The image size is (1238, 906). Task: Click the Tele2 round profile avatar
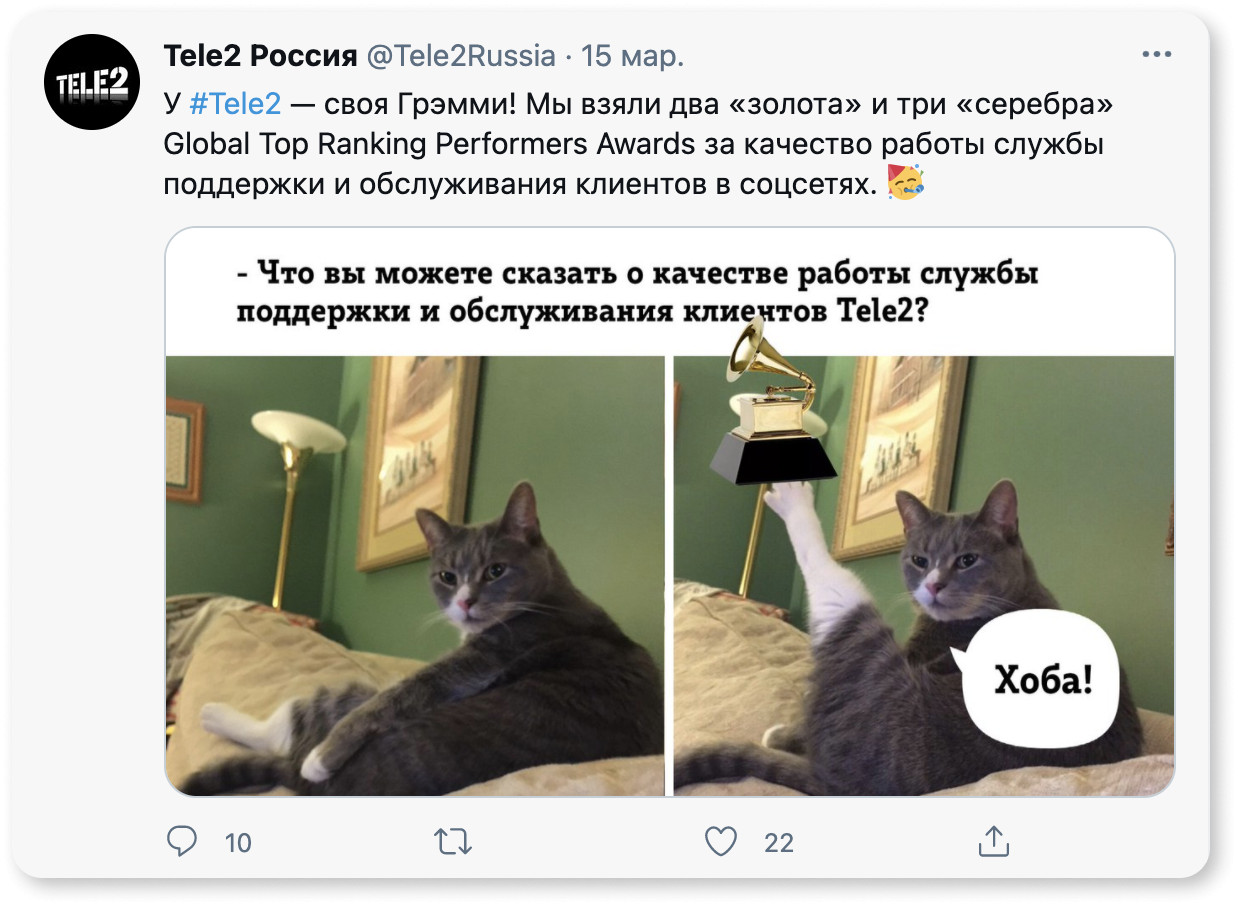[x=92, y=82]
